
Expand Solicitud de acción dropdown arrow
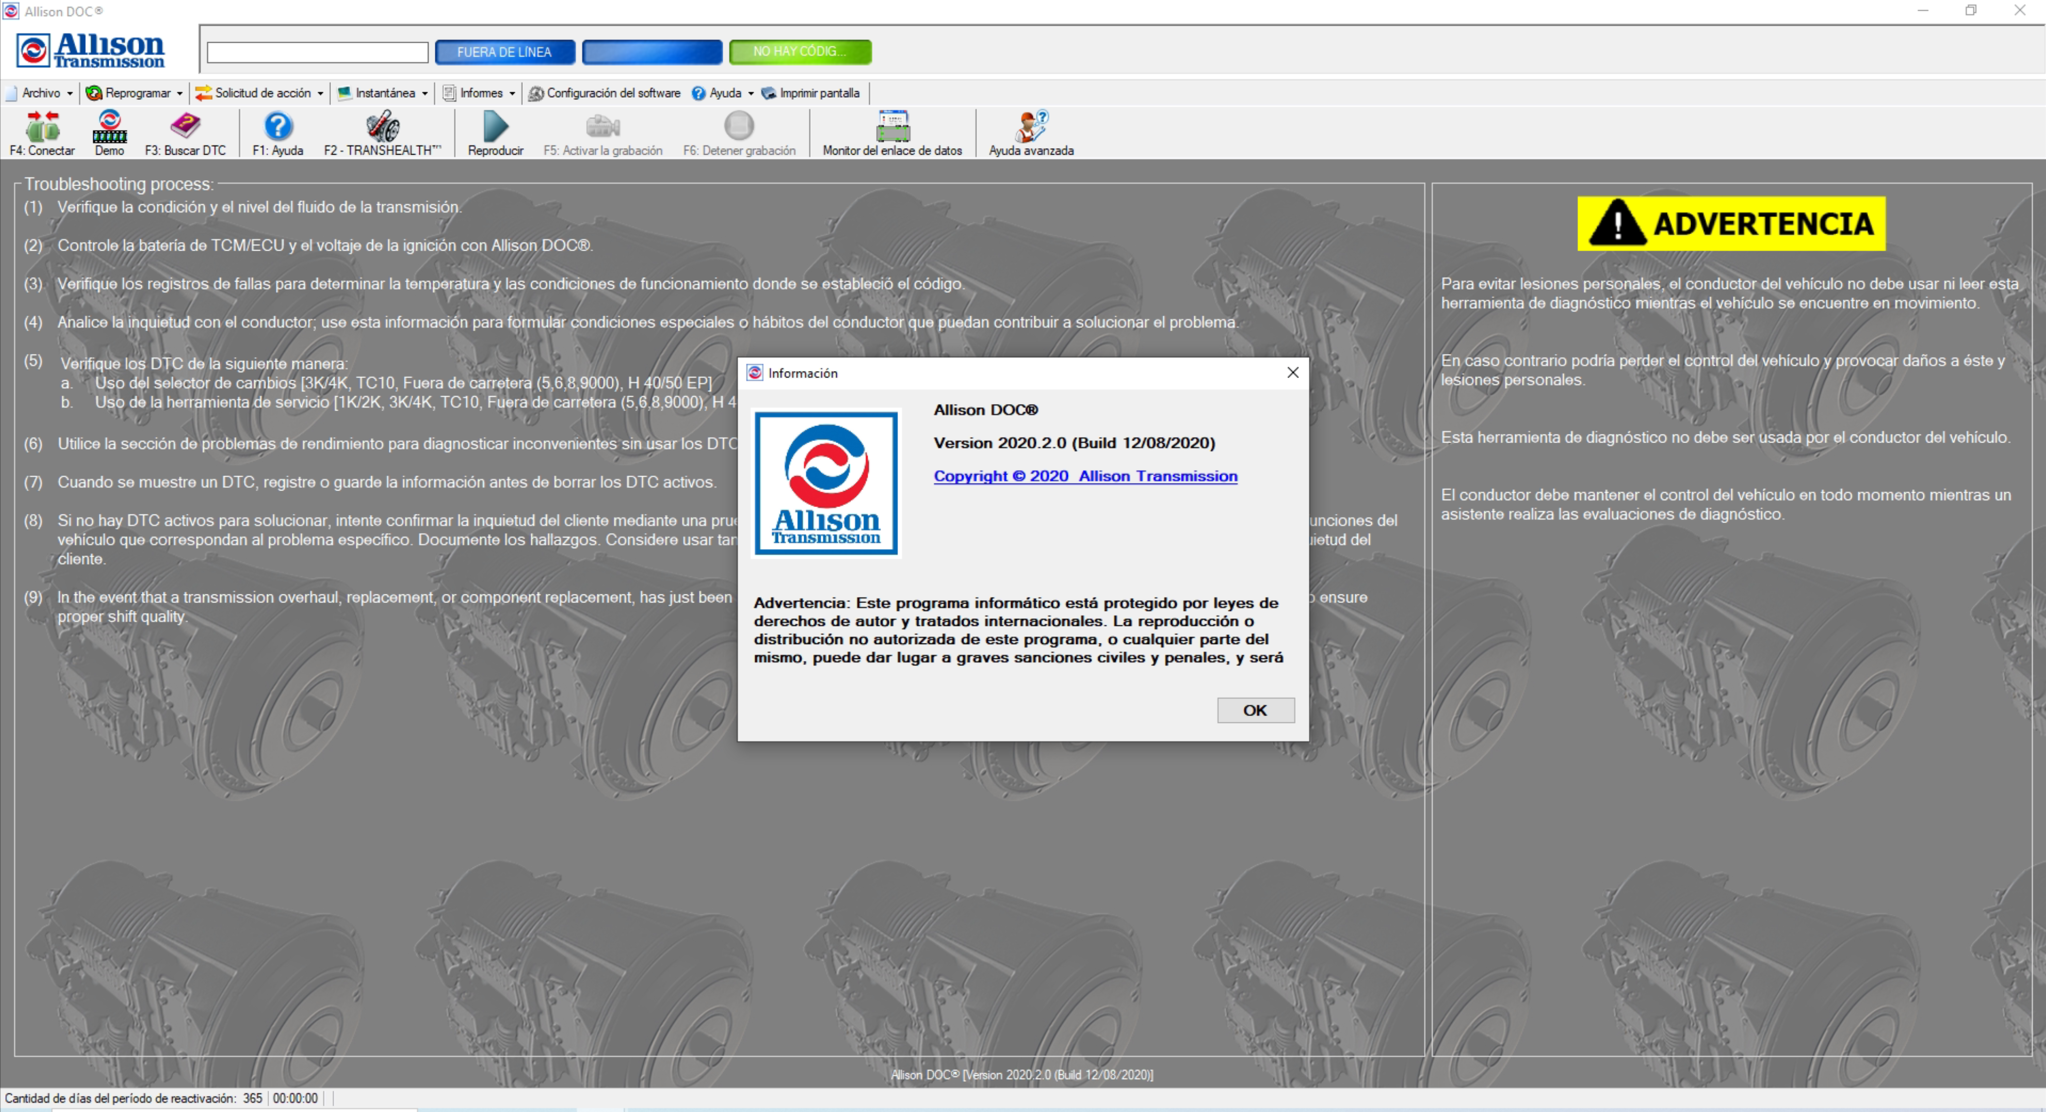pyautogui.click(x=320, y=94)
